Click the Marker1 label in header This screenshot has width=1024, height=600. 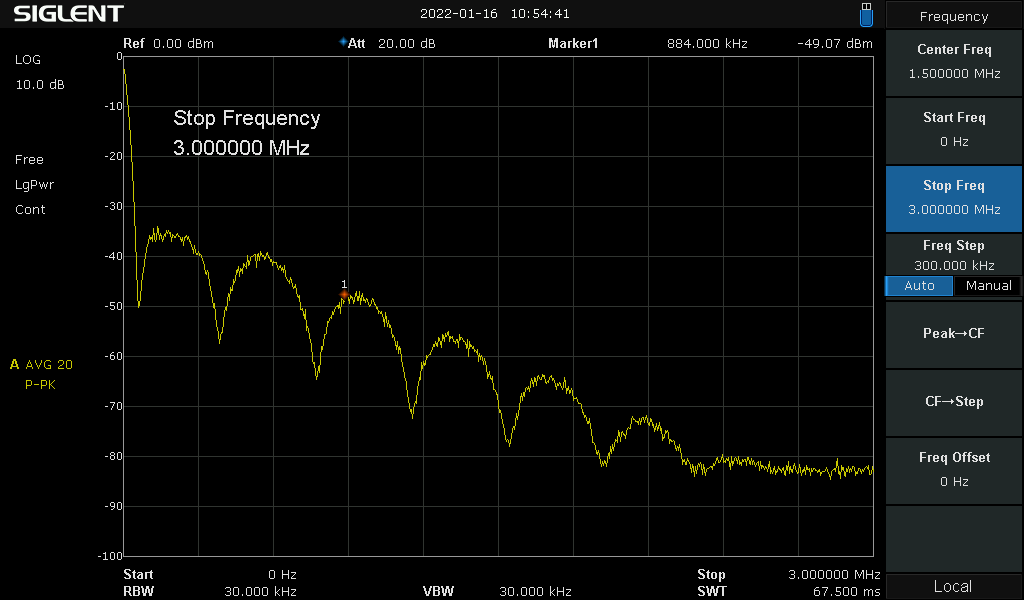coord(573,44)
